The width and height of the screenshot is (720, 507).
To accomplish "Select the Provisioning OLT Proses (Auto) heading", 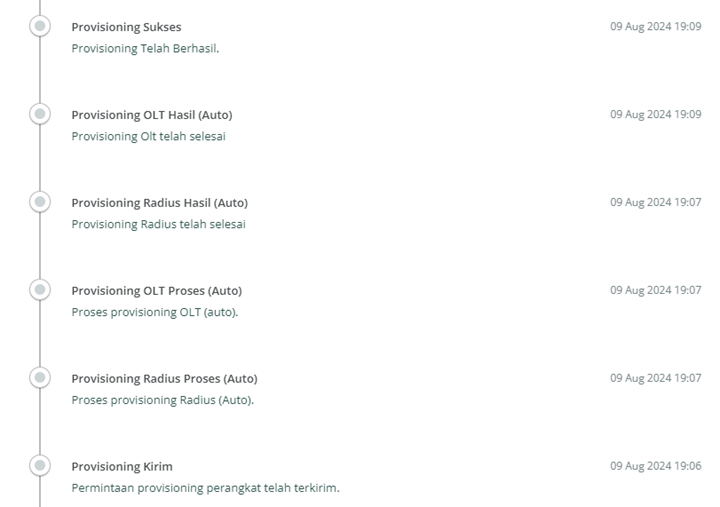I will (157, 291).
